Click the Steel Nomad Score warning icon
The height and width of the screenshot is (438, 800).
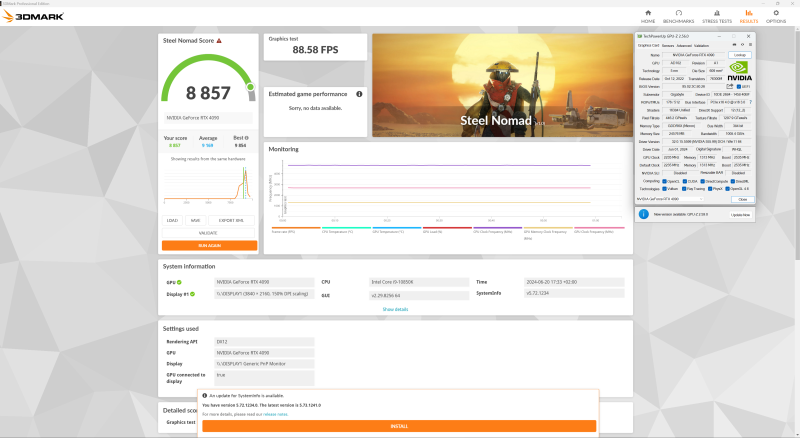(219, 40)
